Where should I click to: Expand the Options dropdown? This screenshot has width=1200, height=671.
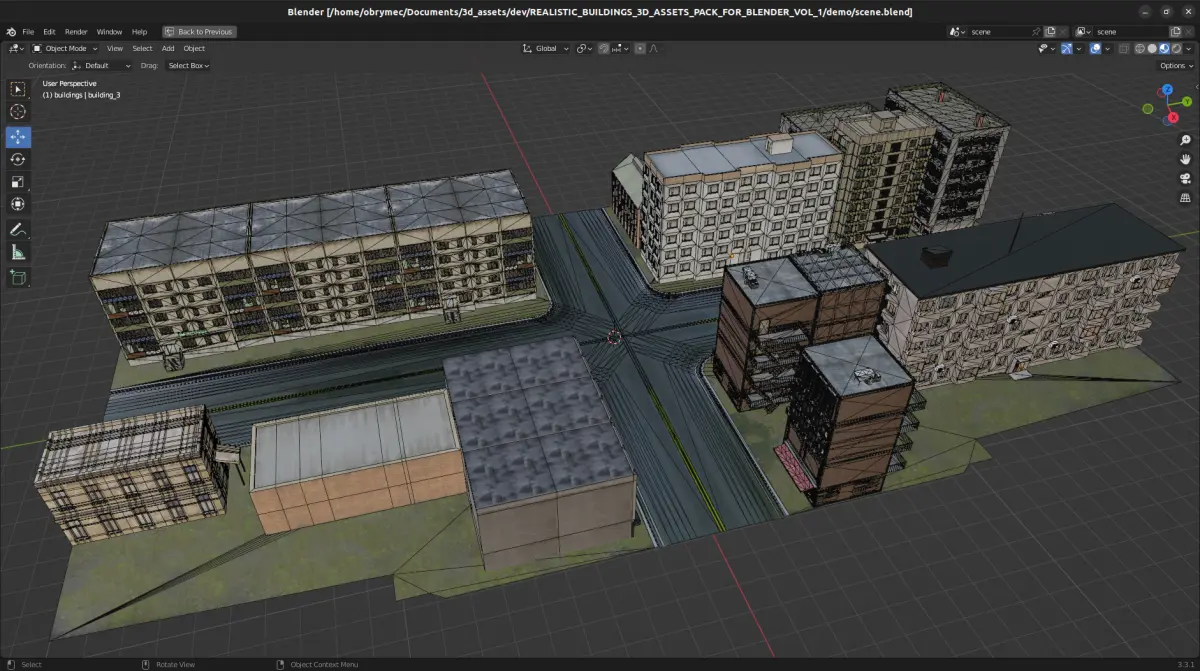[x=1177, y=65]
